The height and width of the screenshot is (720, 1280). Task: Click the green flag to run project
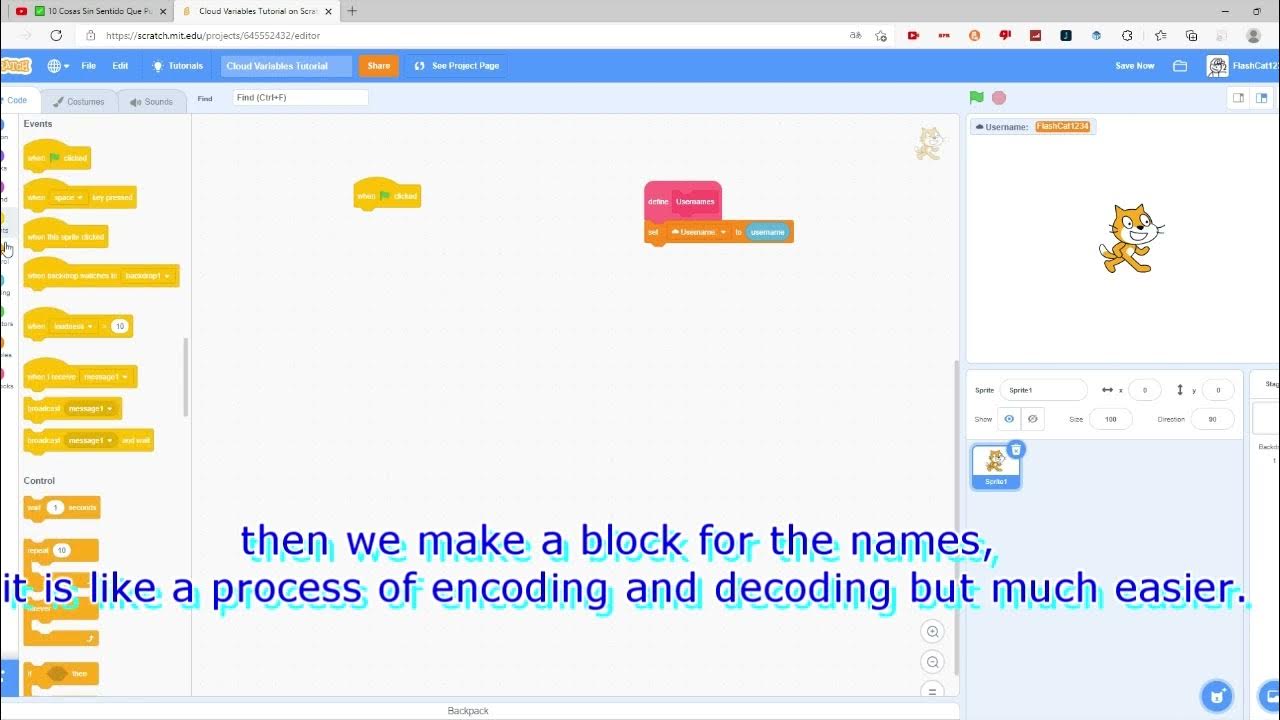click(x=977, y=98)
